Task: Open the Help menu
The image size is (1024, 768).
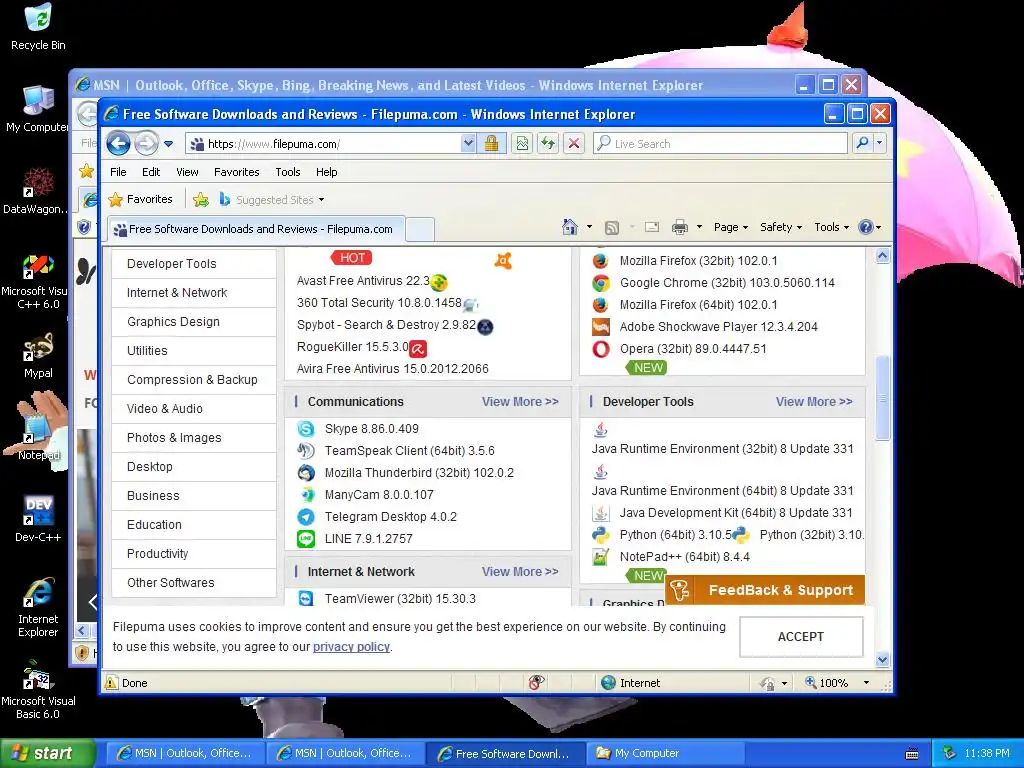Action: tap(327, 172)
